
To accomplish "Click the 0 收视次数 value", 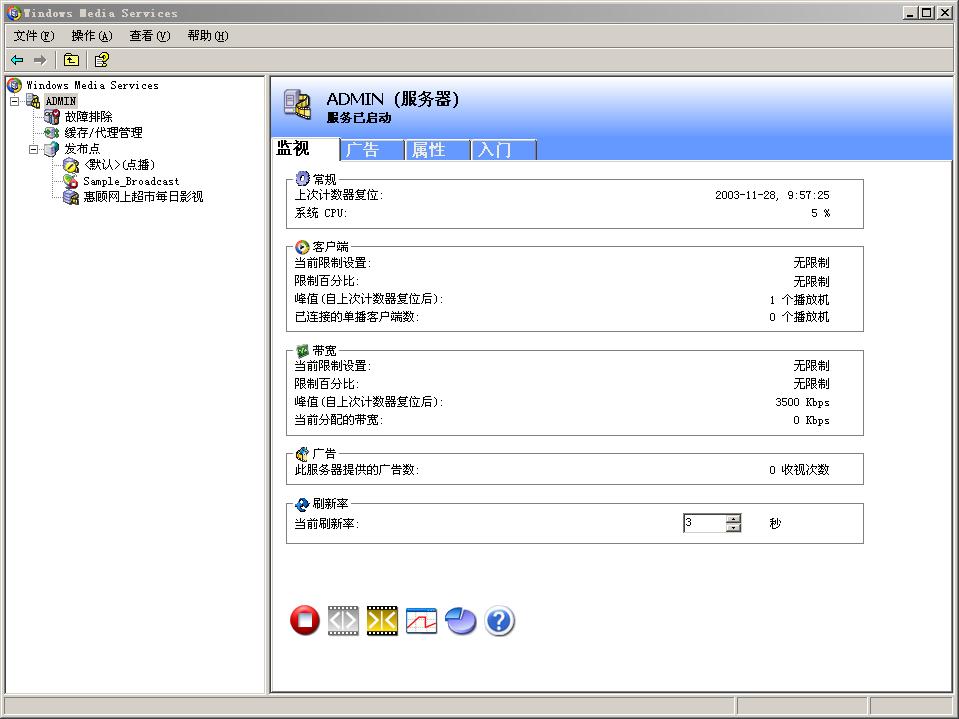I will click(799, 470).
